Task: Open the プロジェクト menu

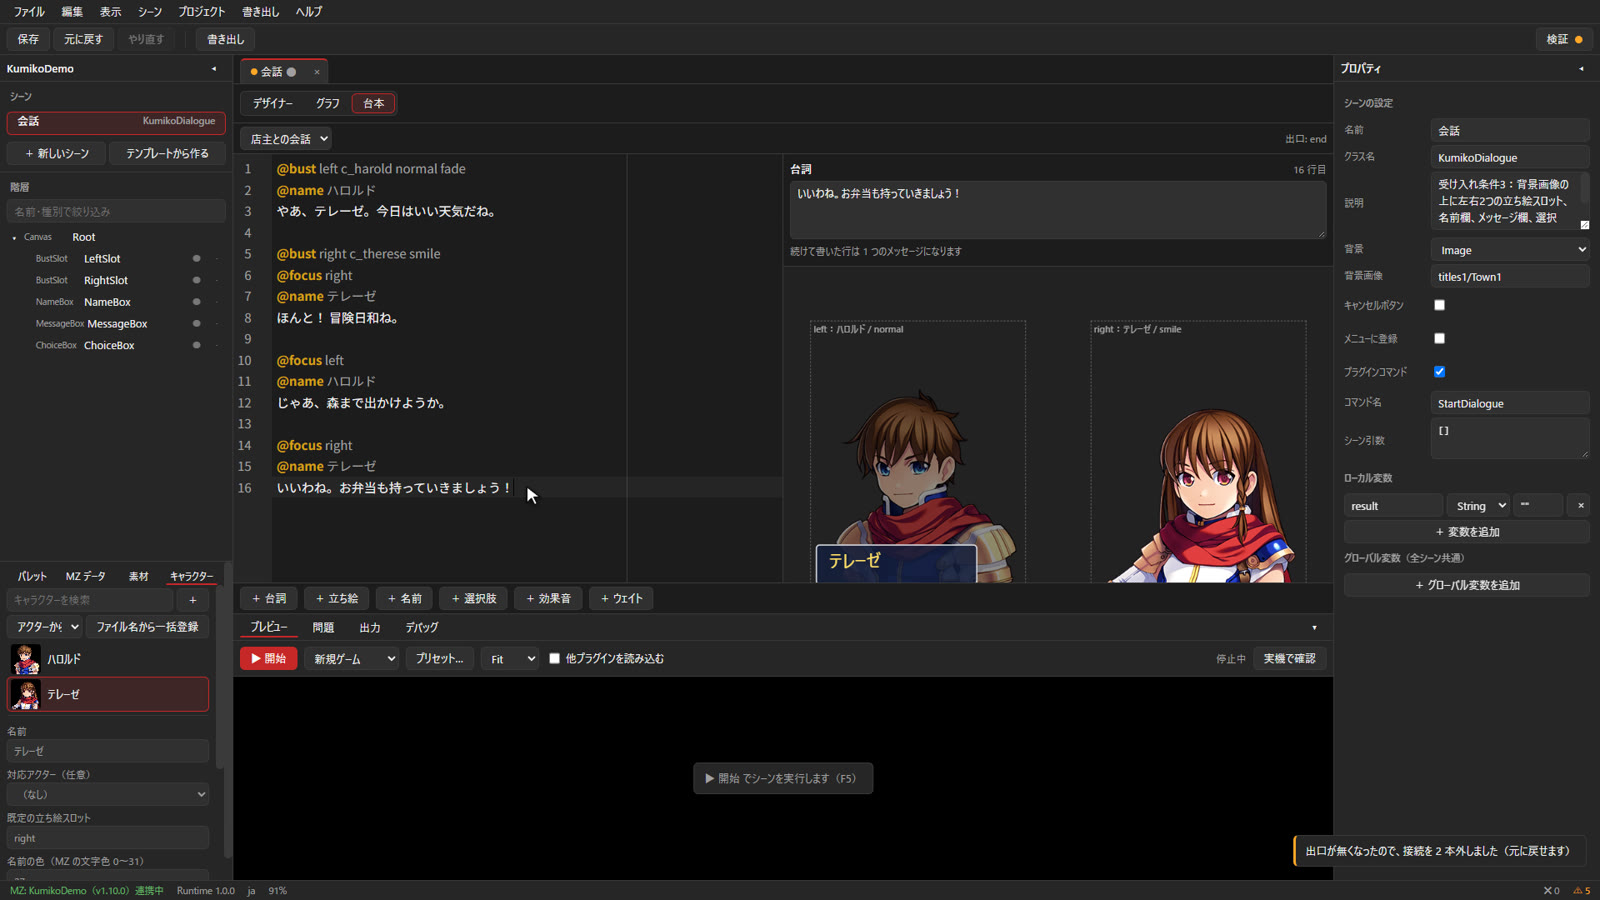Action: (201, 12)
